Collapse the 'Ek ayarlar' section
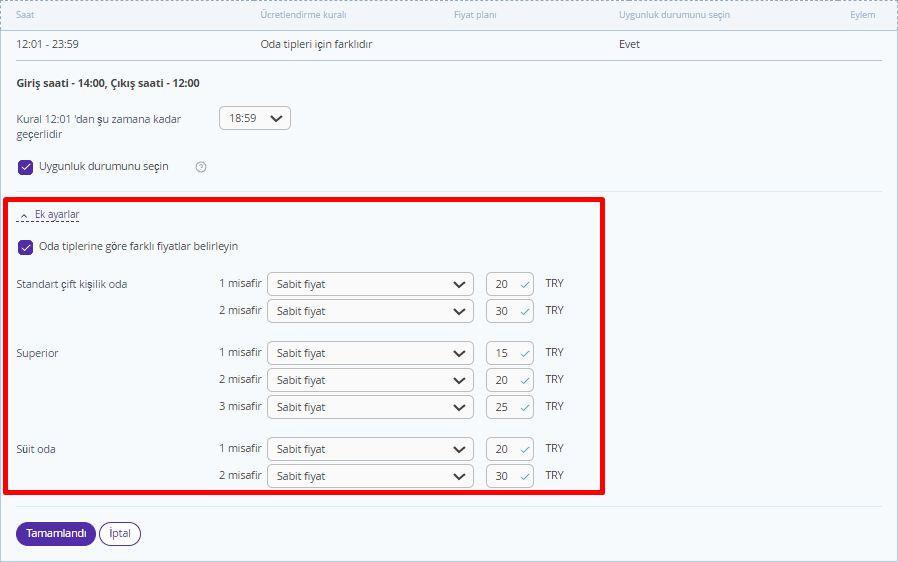Screen dimensions: 898x562 pyautogui.click(x=48, y=214)
